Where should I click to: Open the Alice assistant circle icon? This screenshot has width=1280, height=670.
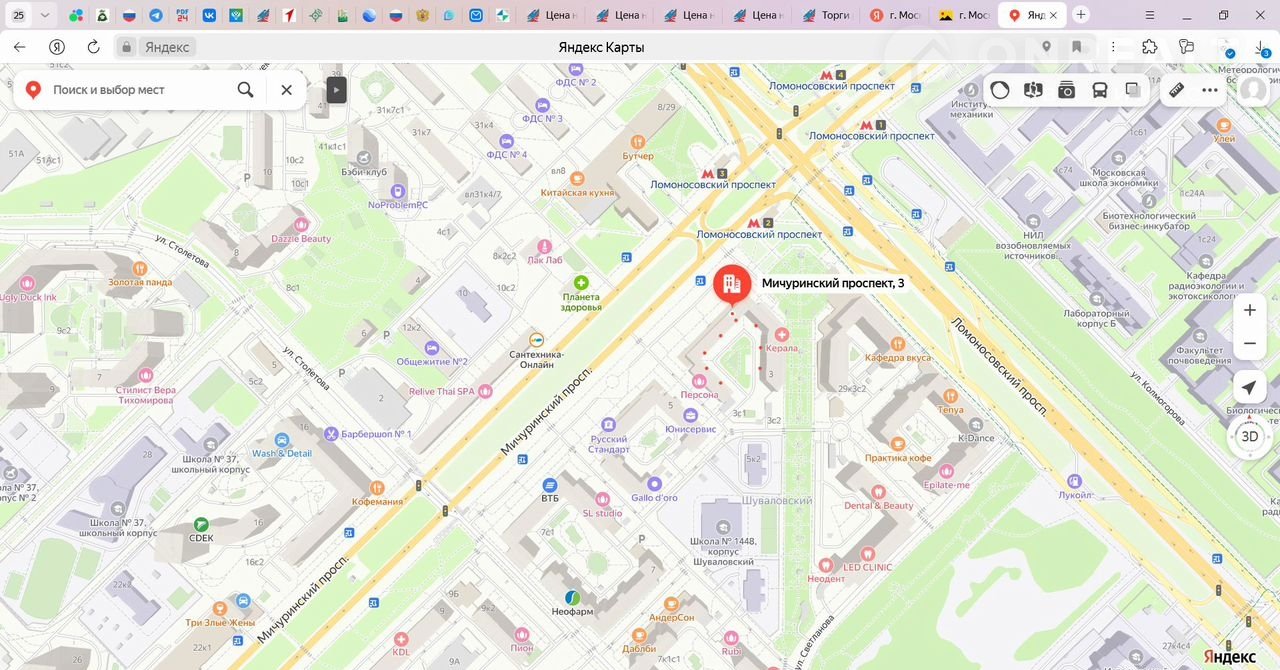tap(1000, 90)
